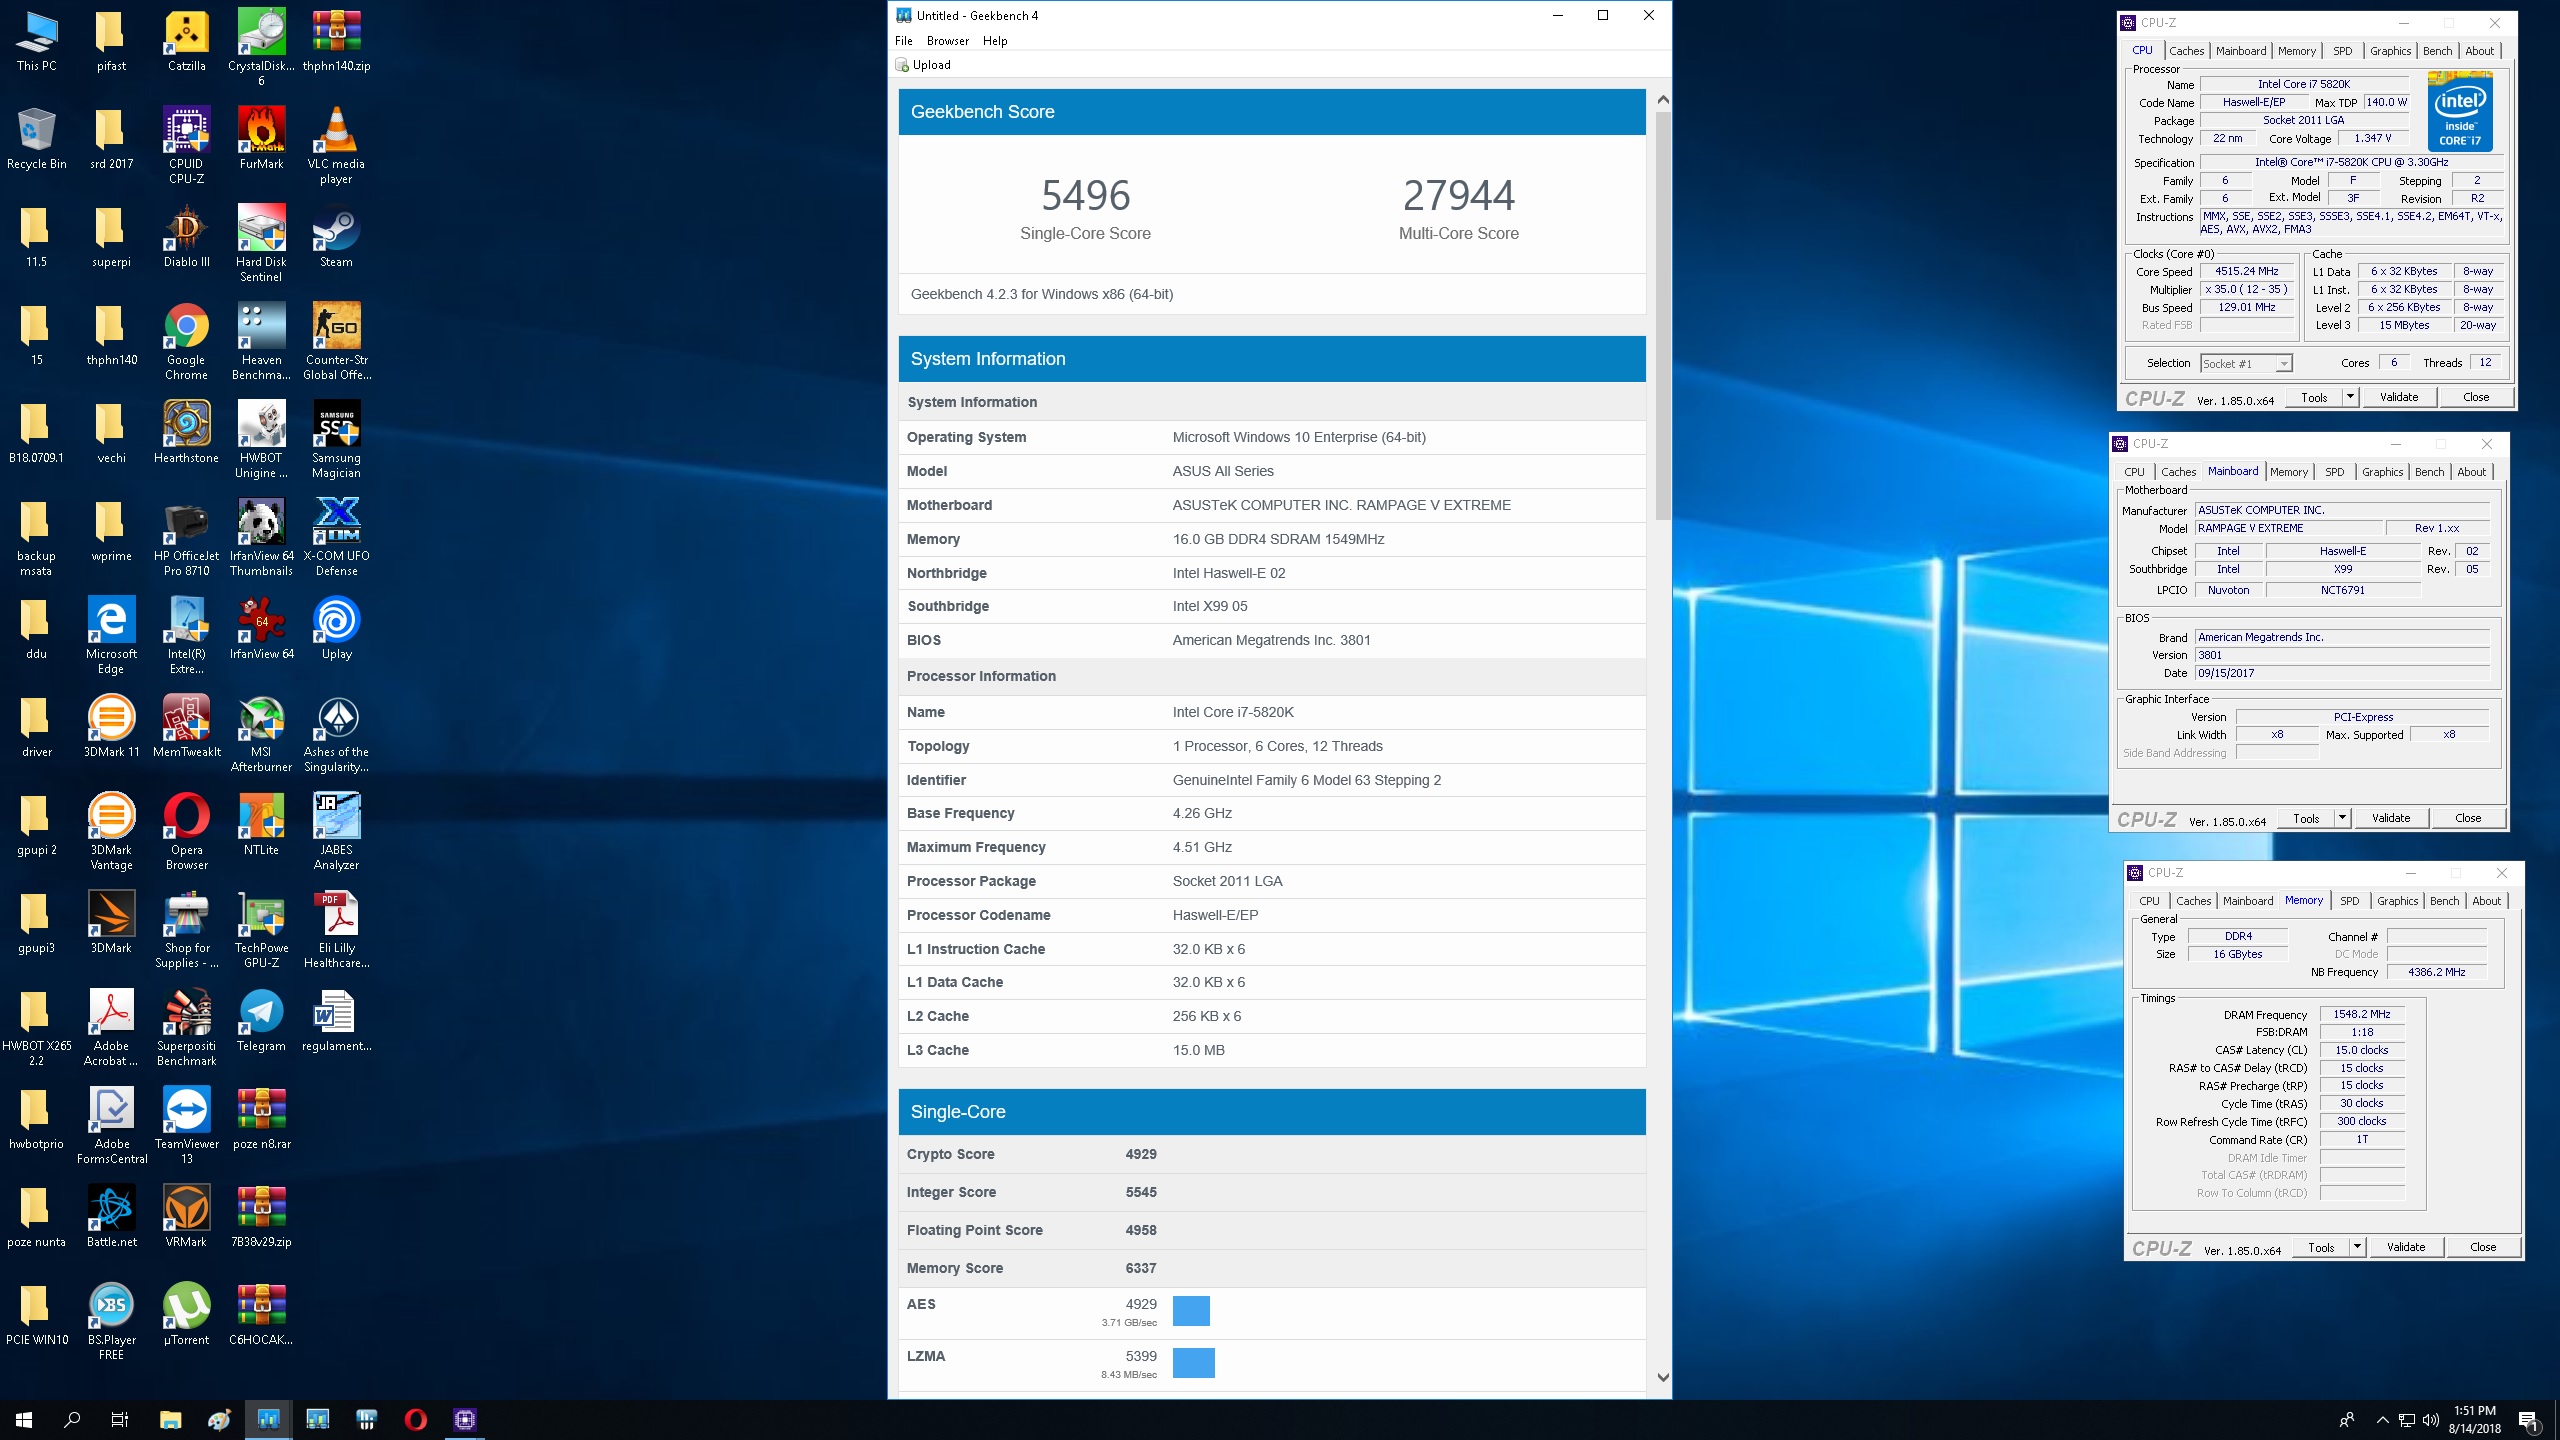Click Validate in top CPU-Z window
The image size is (2560, 1440).
click(2398, 397)
